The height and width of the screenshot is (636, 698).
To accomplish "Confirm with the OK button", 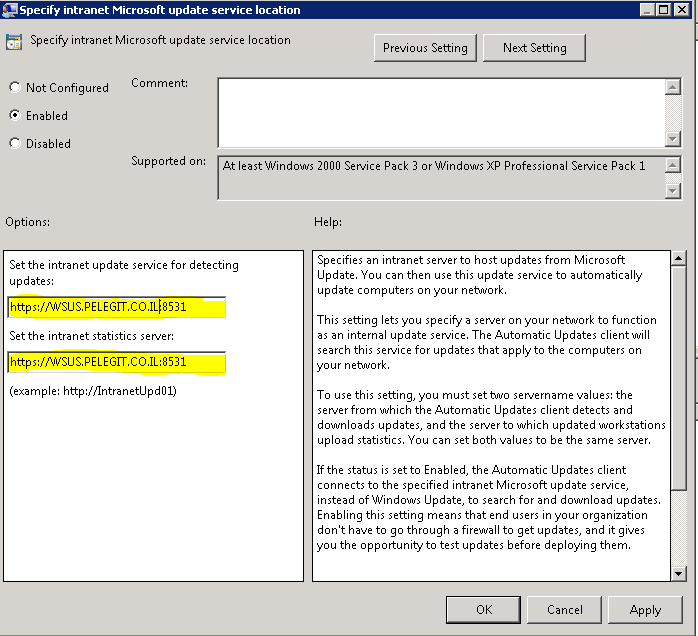I will pyautogui.click(x=483, y=609).
